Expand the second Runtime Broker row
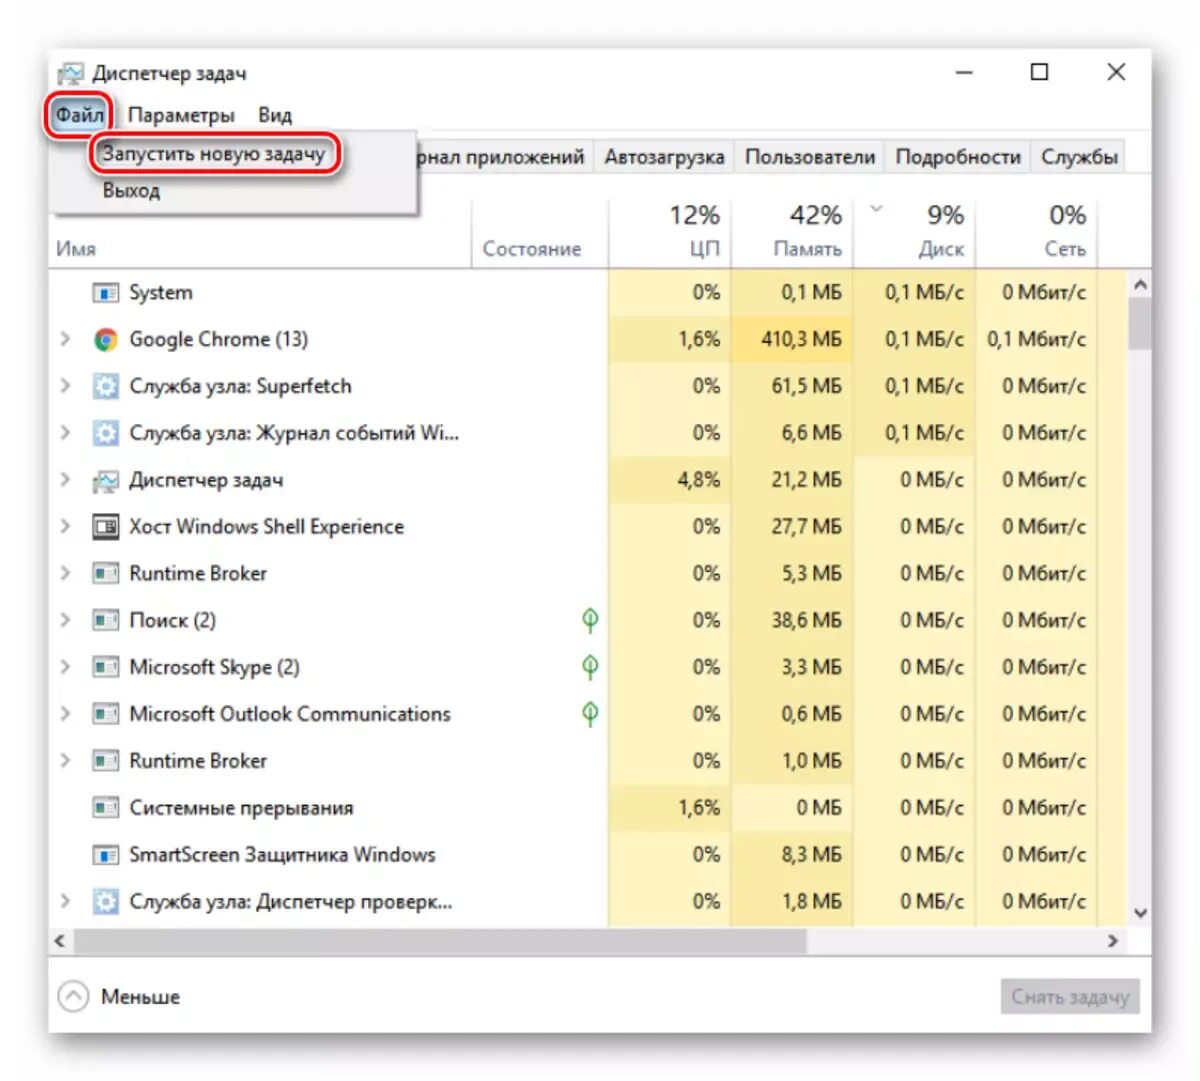Screen dimensions: 1200x1081 click(66, 760)
